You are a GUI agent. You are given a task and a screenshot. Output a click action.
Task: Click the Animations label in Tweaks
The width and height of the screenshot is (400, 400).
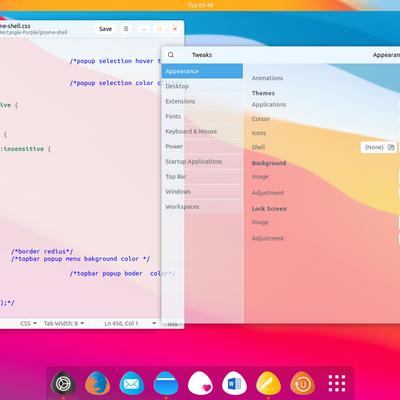[x=267, y=78]
